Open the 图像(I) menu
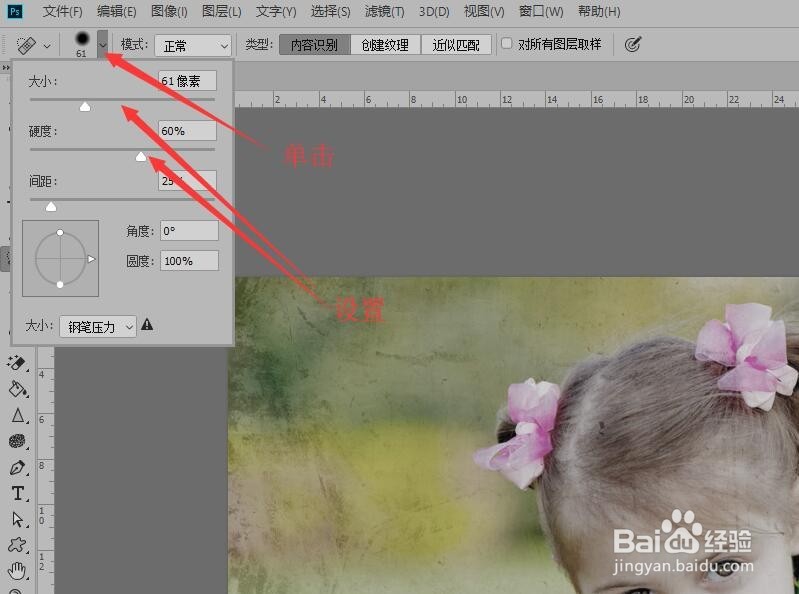The width and height of the screenshot is (799, 594). tap(169, 11)
